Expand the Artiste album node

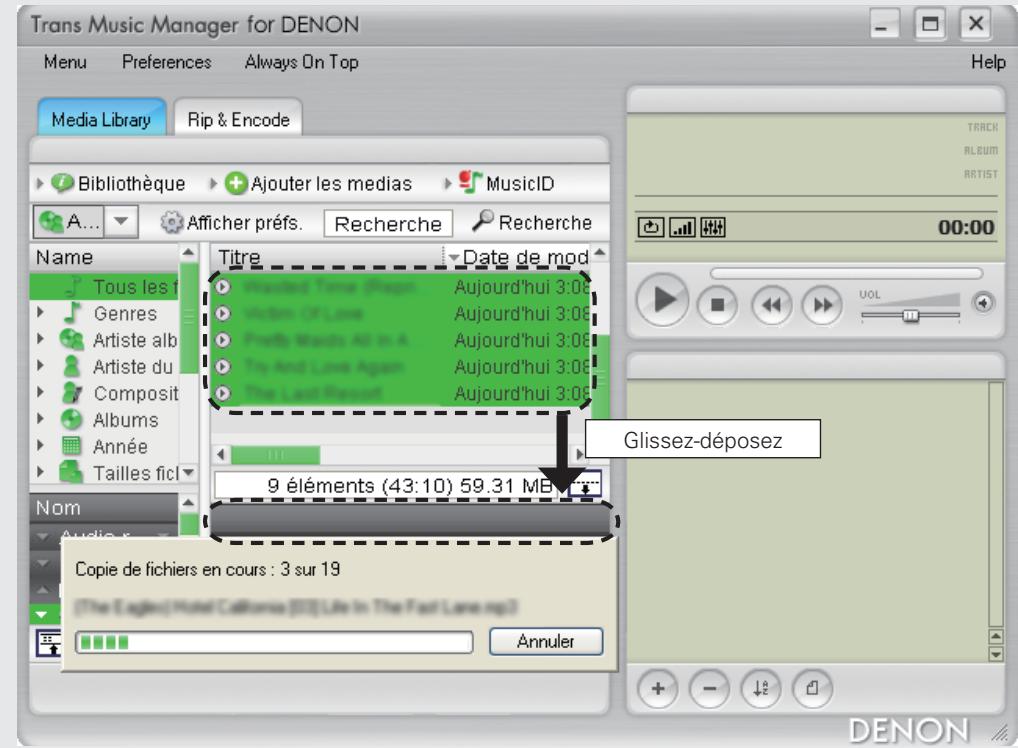coord(40,339)
